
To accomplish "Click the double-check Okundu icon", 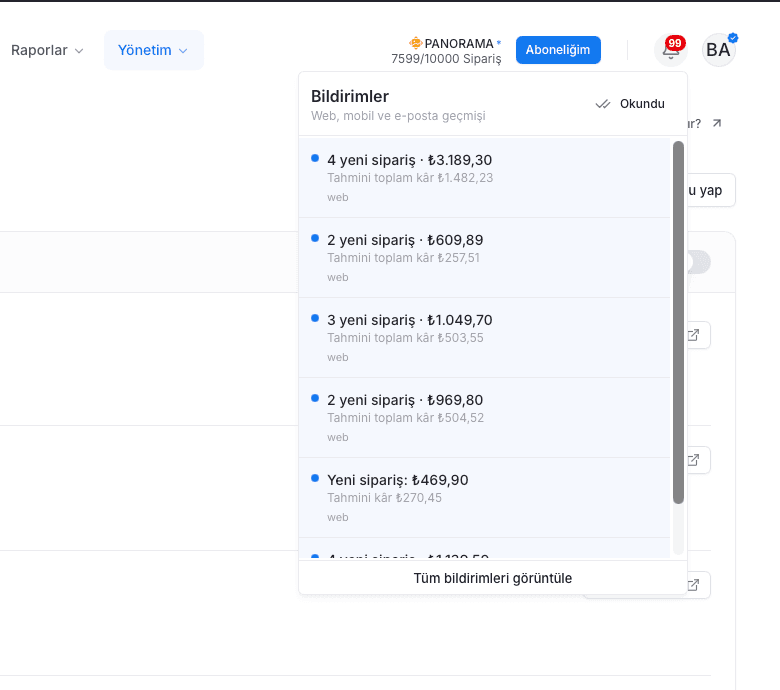I will coord(603,104).
